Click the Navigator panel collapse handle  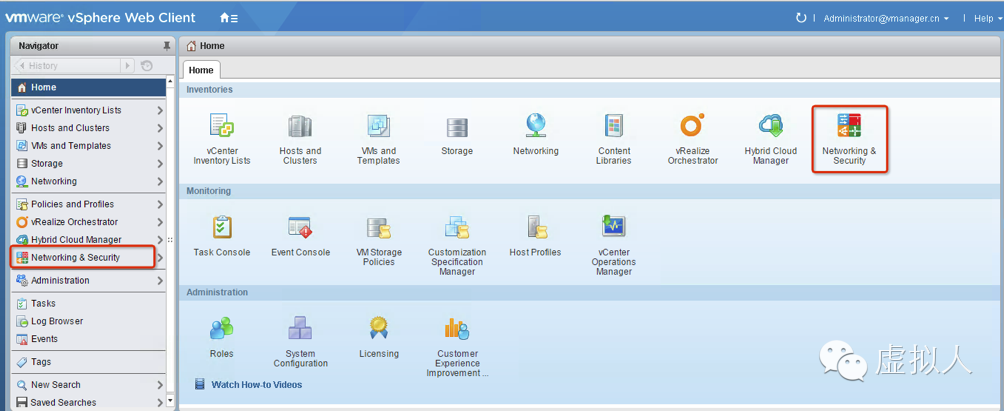coord(170,240)
